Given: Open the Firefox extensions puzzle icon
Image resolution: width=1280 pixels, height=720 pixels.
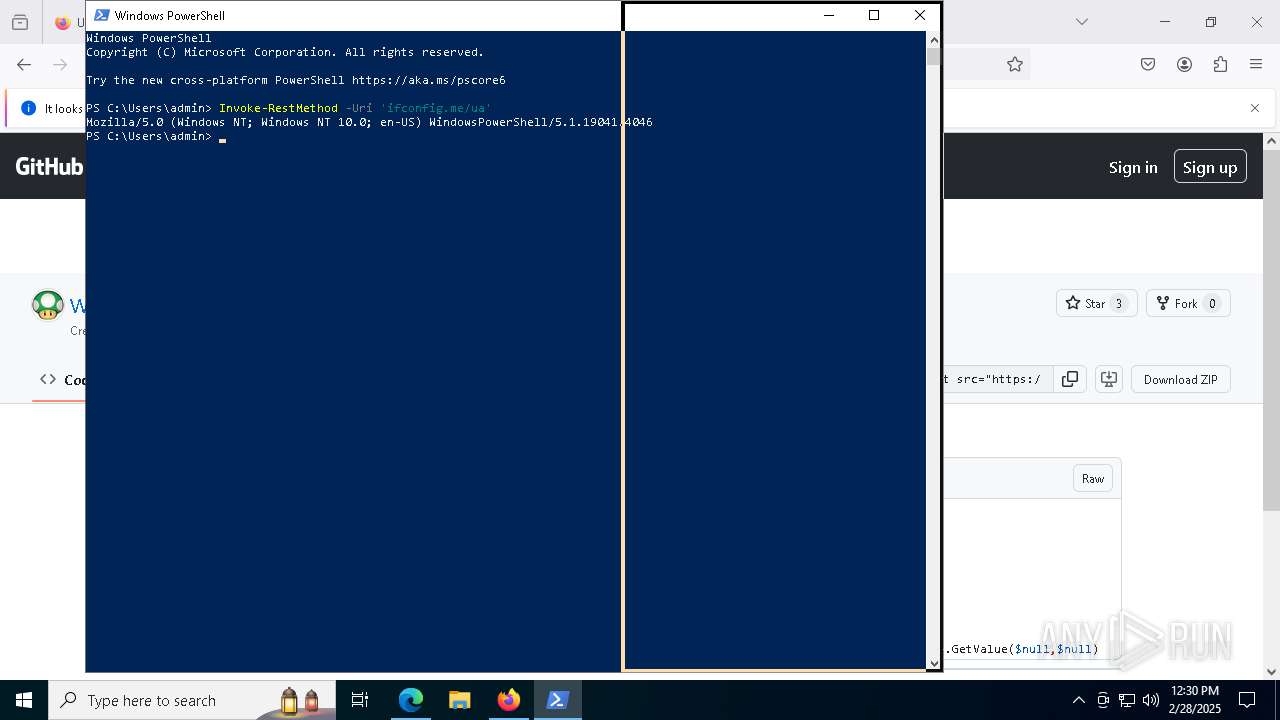Looking at the screenshot, I should tap(1220, 64).
